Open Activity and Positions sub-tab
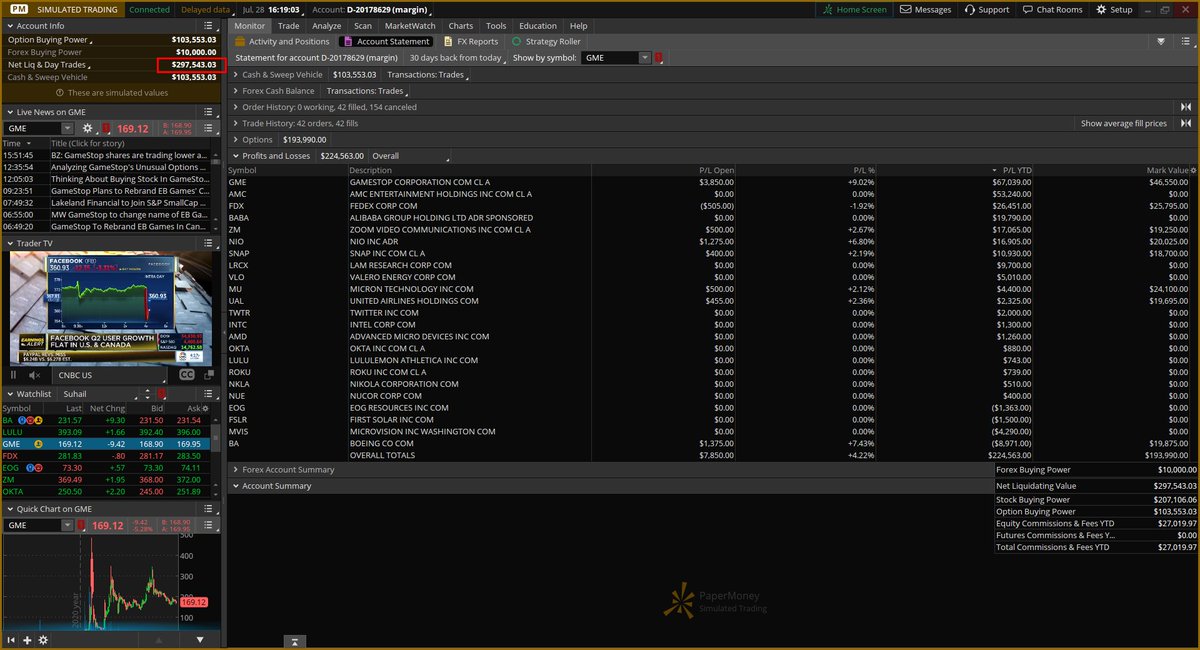Viewport: 1200px width, 650px height. click(x=282, y=42)
